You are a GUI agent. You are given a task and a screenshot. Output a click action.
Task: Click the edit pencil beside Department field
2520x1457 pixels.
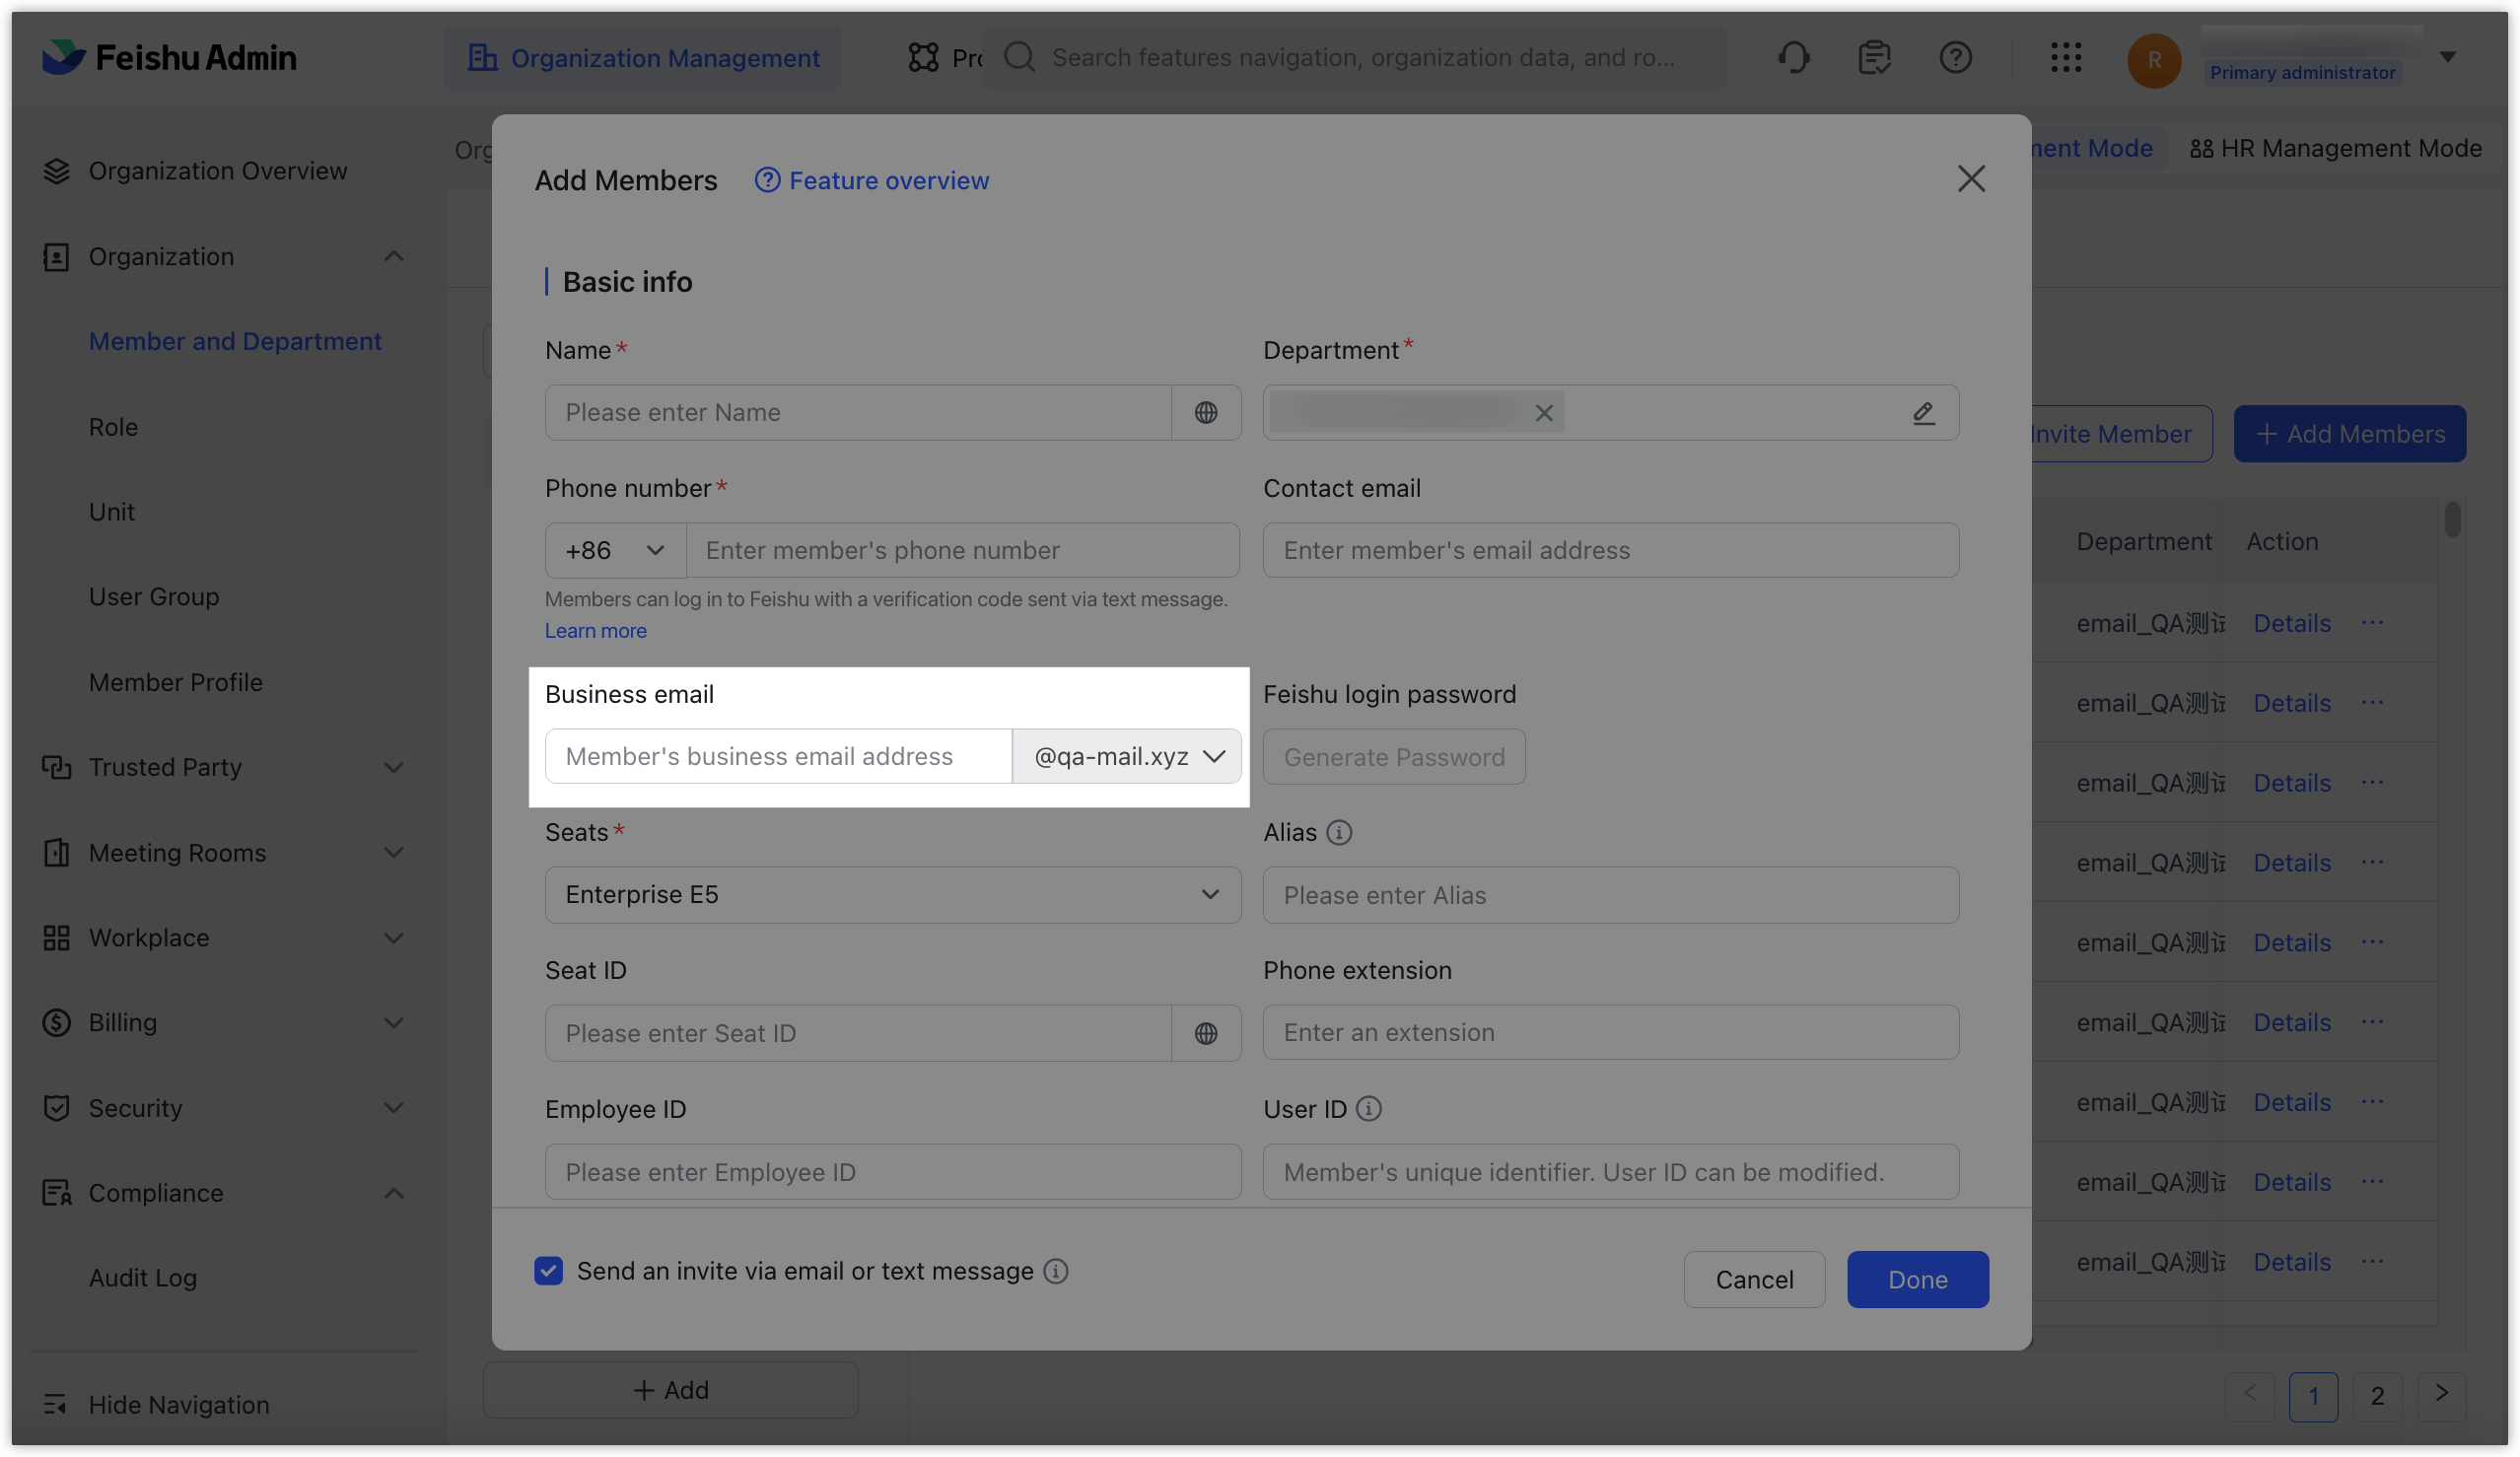click(x=1923, y=413)
